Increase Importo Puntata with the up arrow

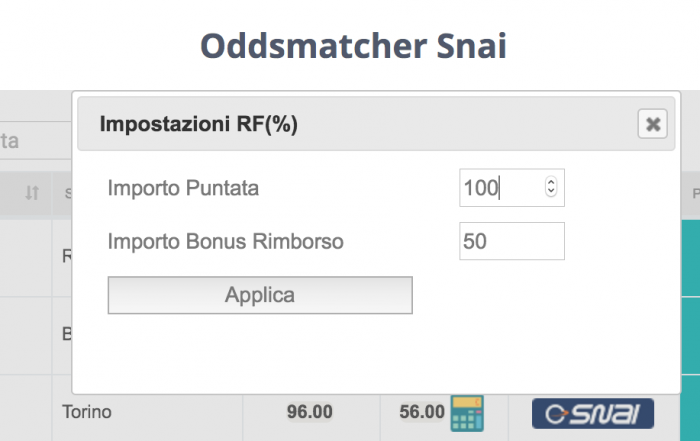point(551,183)
